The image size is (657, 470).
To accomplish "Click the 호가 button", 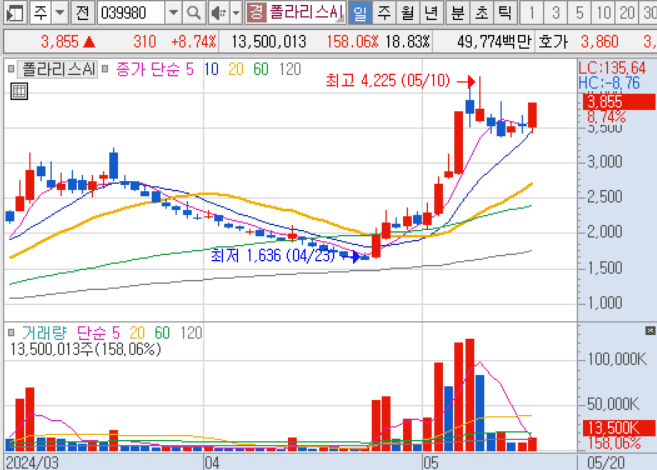I will tap(553, 41).
